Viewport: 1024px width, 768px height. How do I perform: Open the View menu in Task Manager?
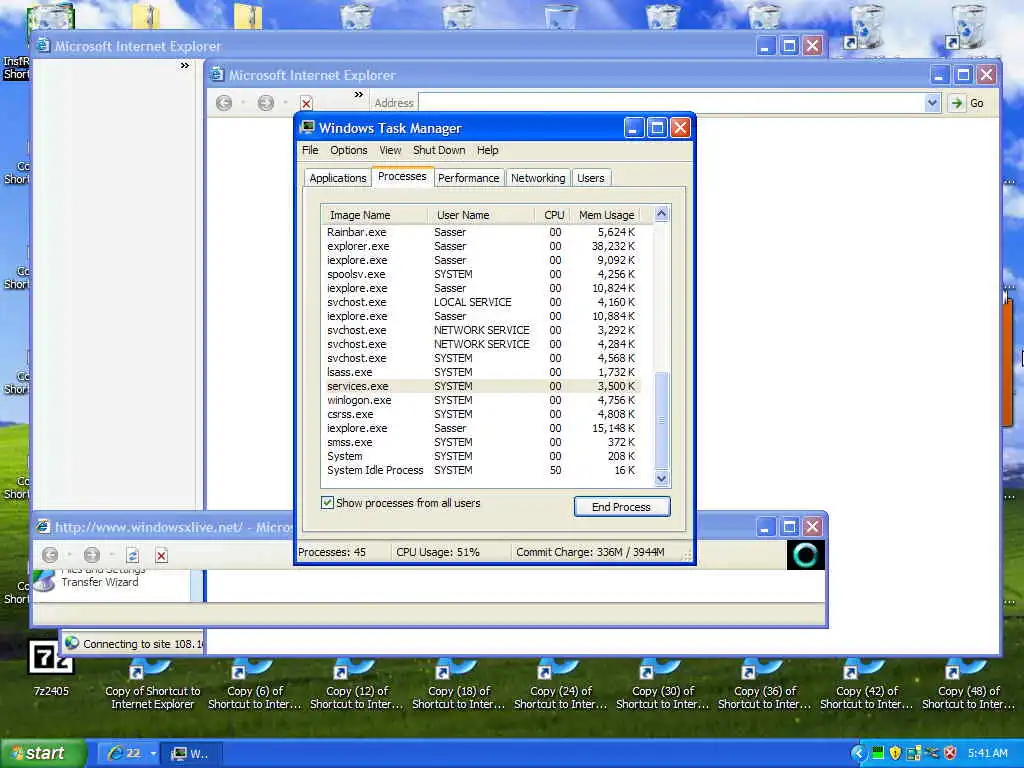tap(390, 150)
